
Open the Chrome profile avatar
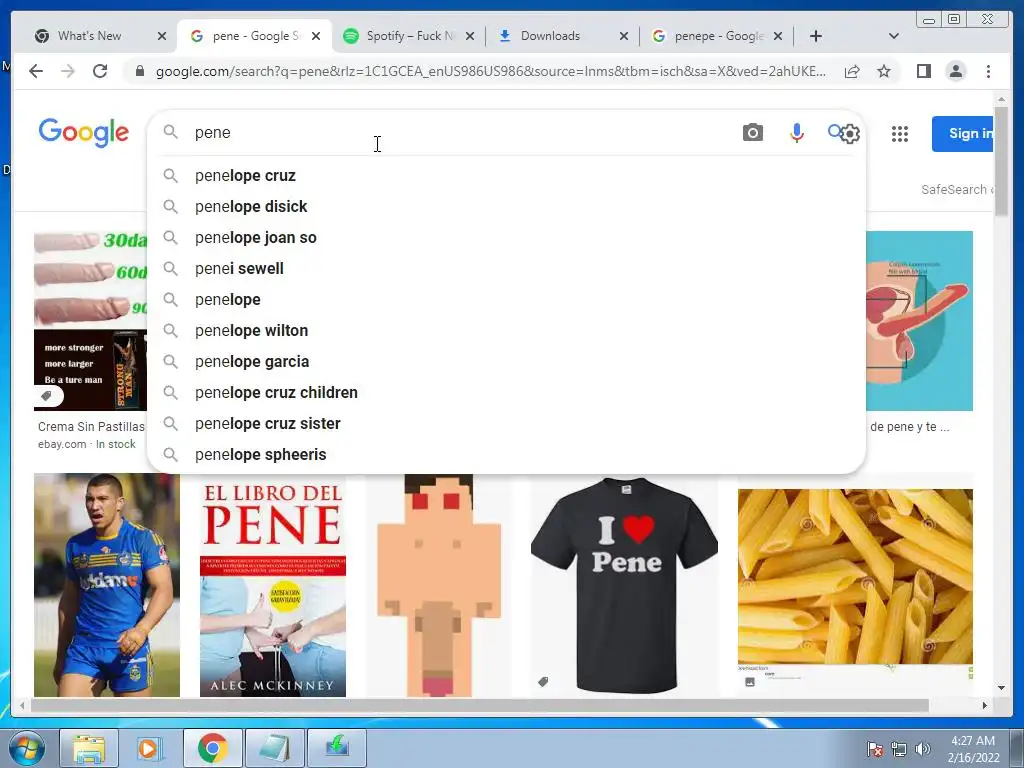pos(955,71)
